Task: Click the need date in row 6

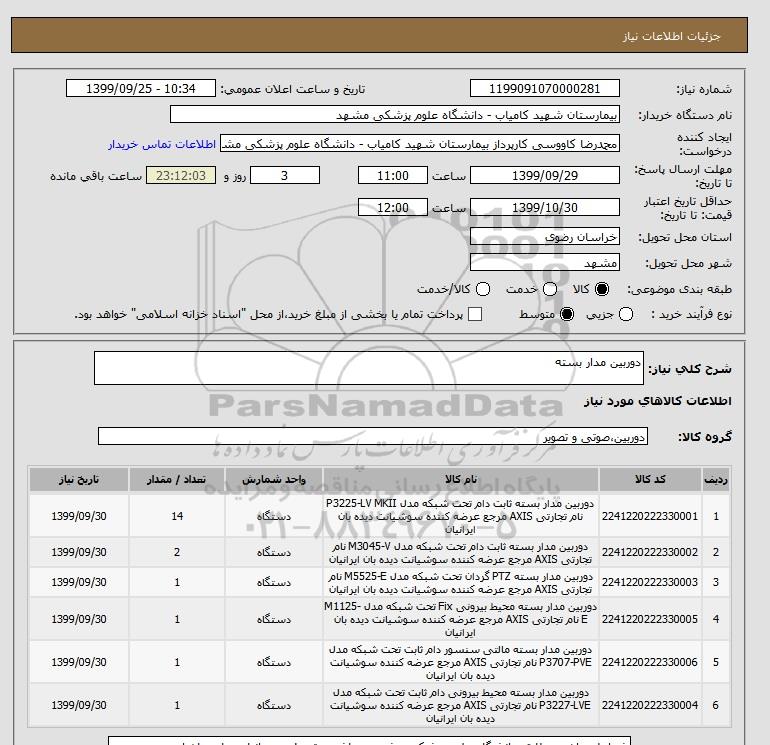Action: click(x=79, y=705)
